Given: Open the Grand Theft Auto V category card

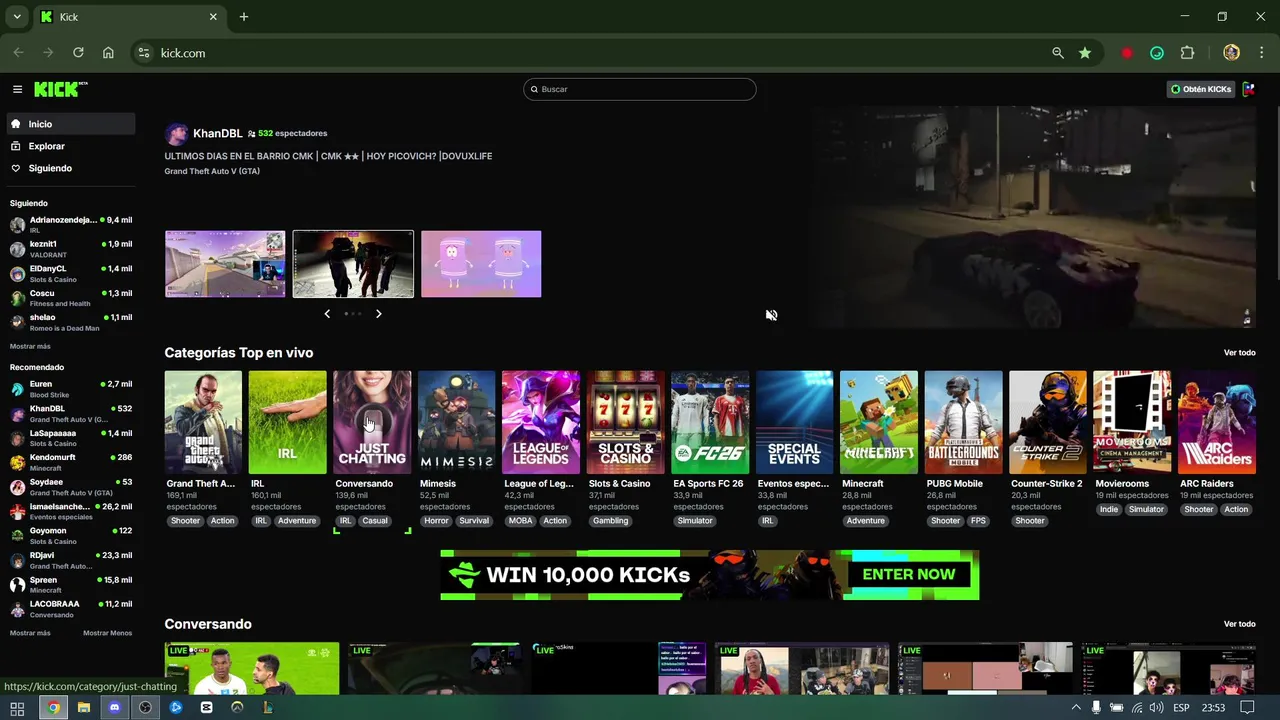Looking at the screenshot, I should point(203,422).
